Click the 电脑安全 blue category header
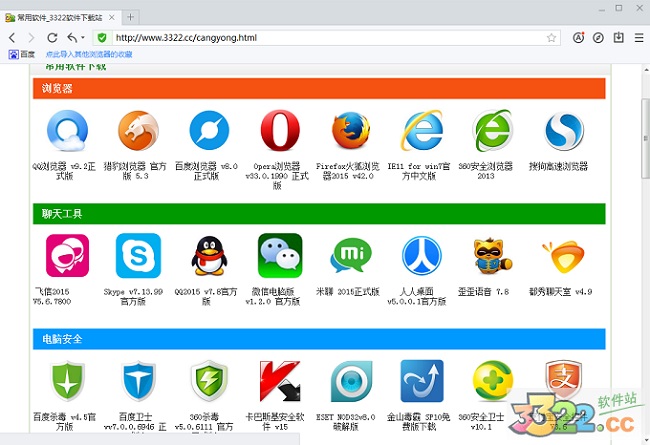Image resolution: width=650 pixels, height=445 pixels. pyautogui.click(x=319, y=339)
